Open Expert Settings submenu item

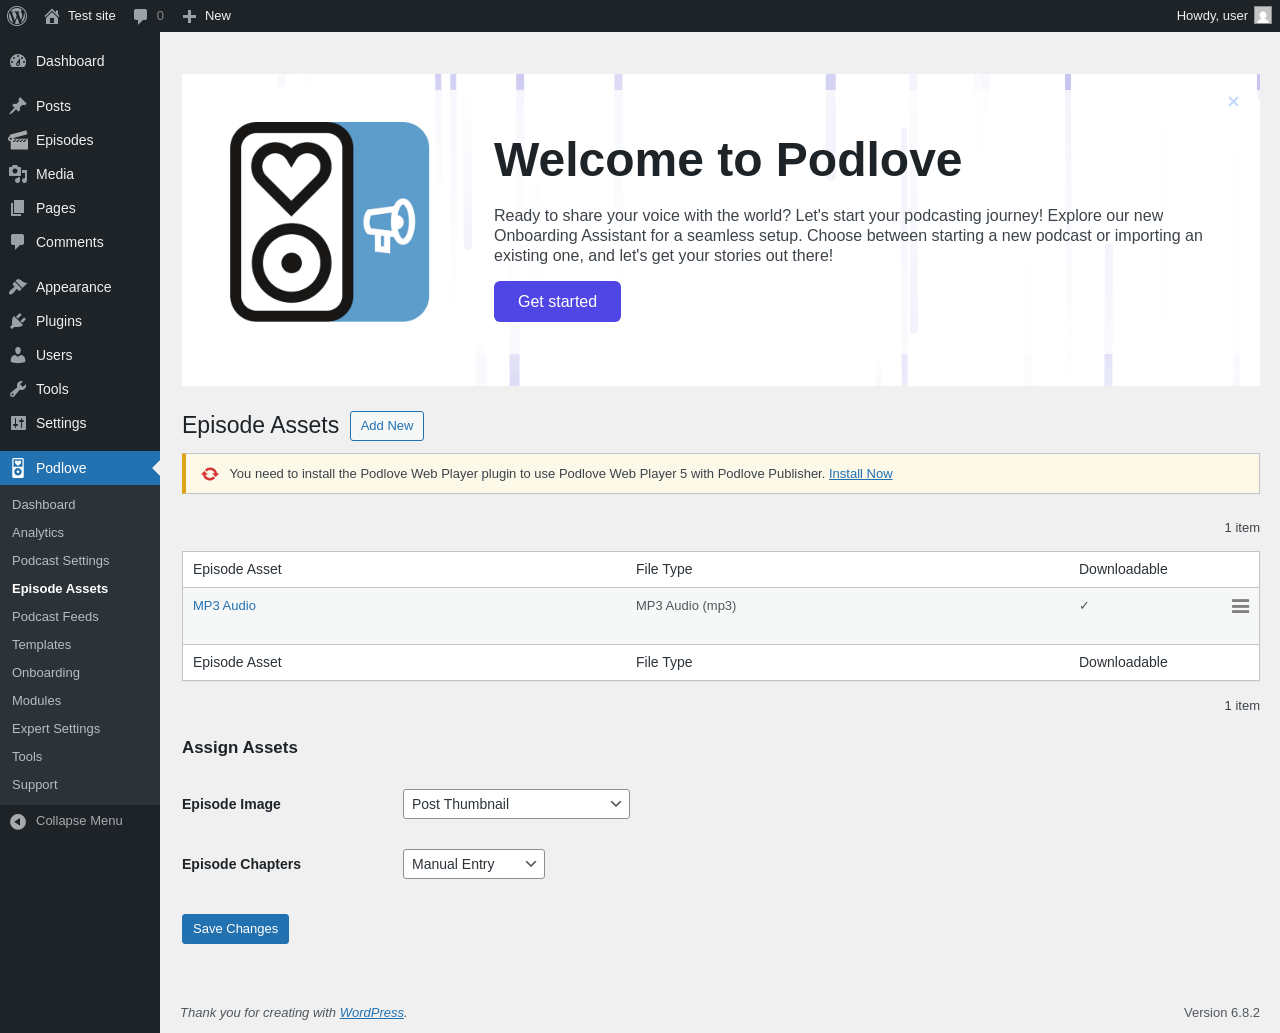[56, 729]
